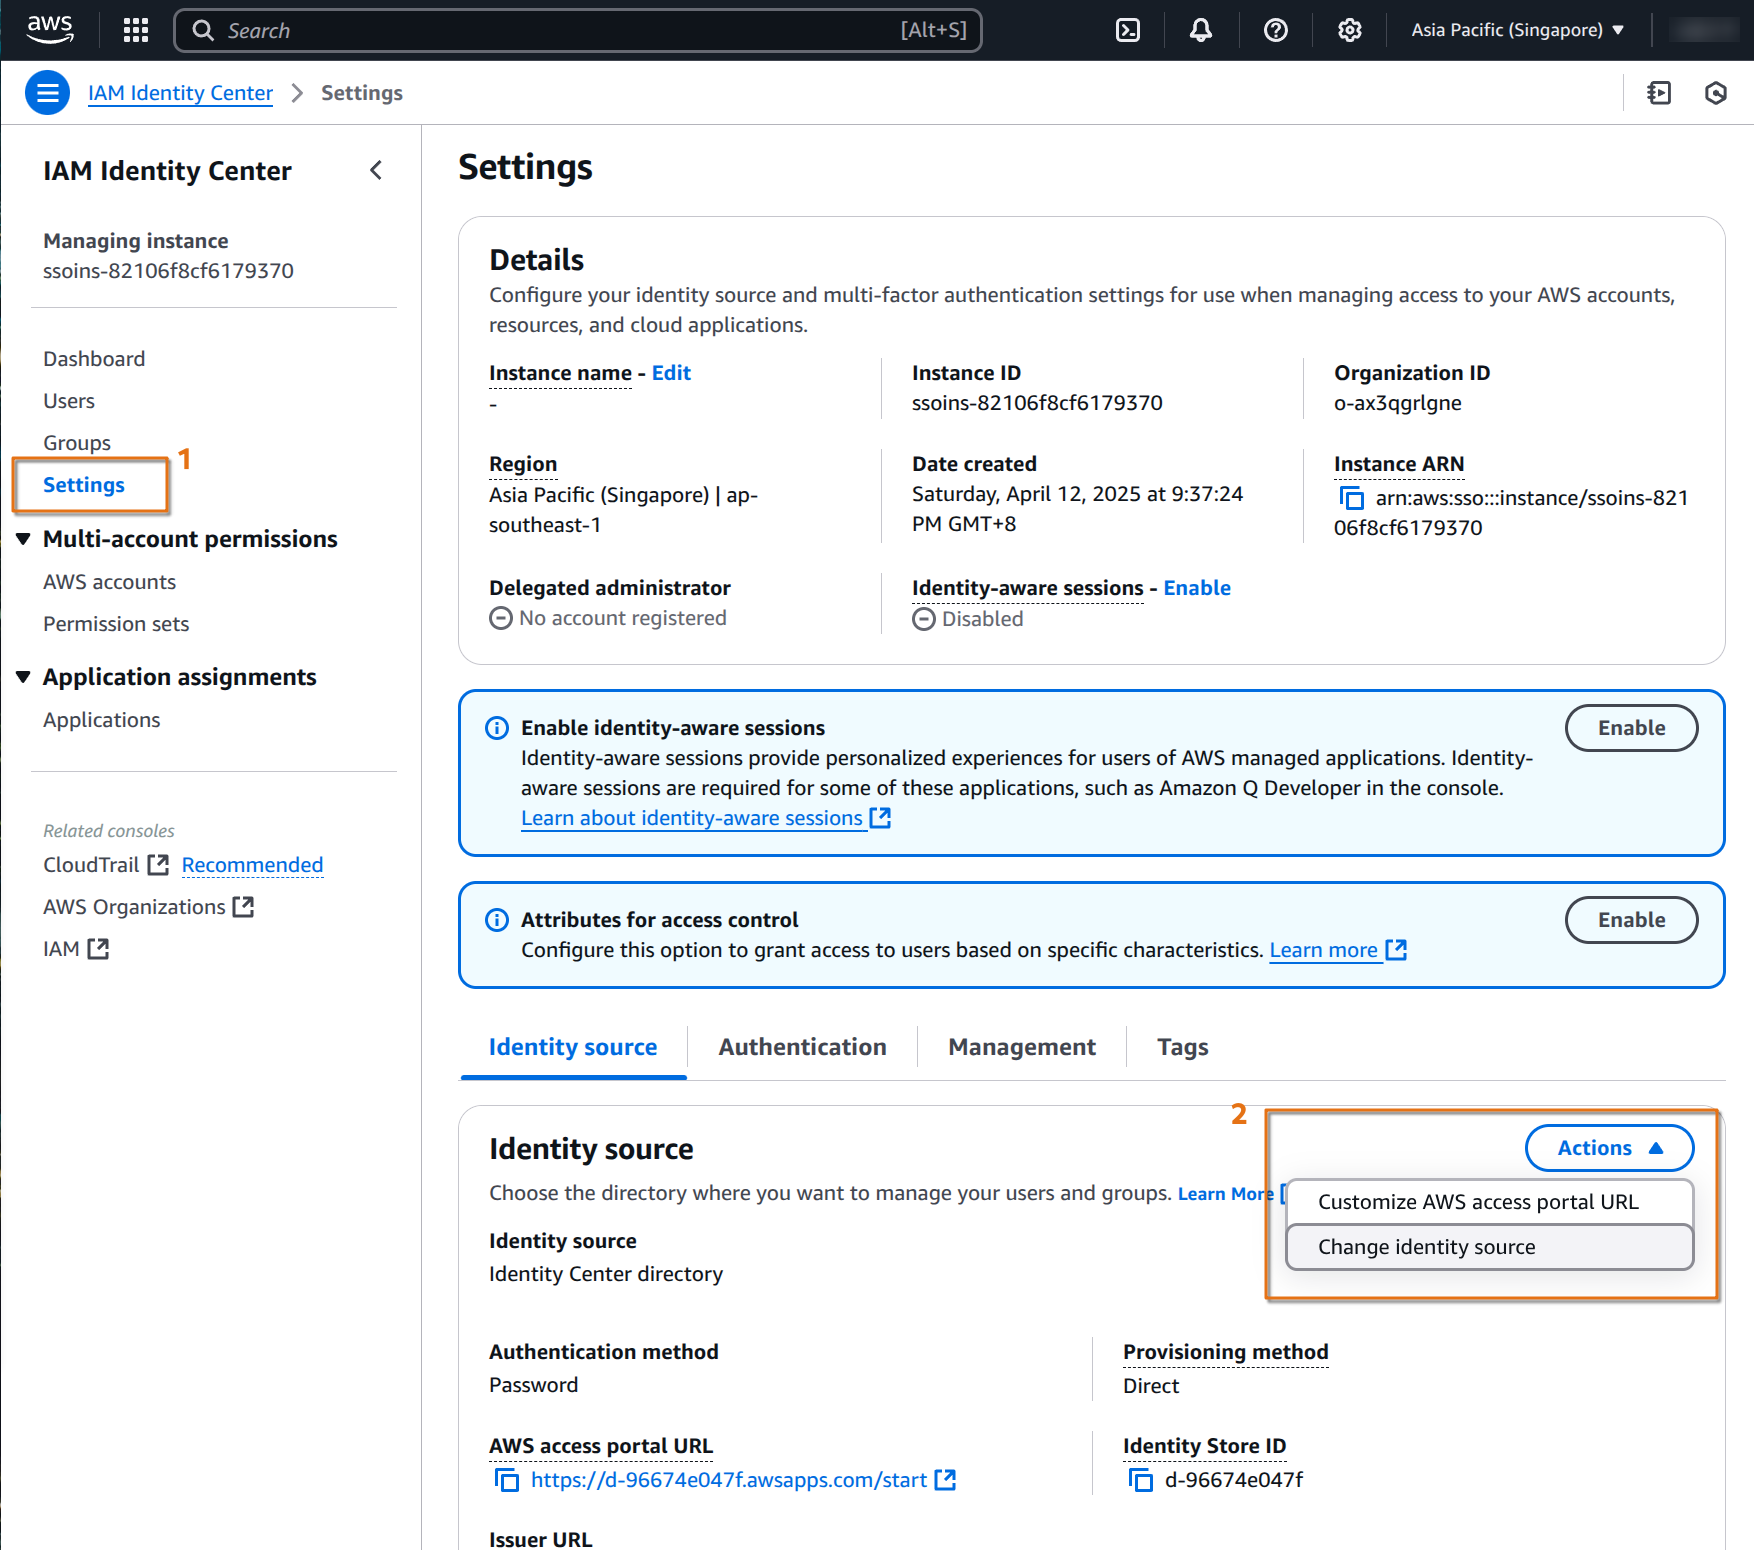This screenshot has width=1754, height=1550.
Task: Click the Disabled status under Identity-aware sessions
Action: tap(968, 619)
